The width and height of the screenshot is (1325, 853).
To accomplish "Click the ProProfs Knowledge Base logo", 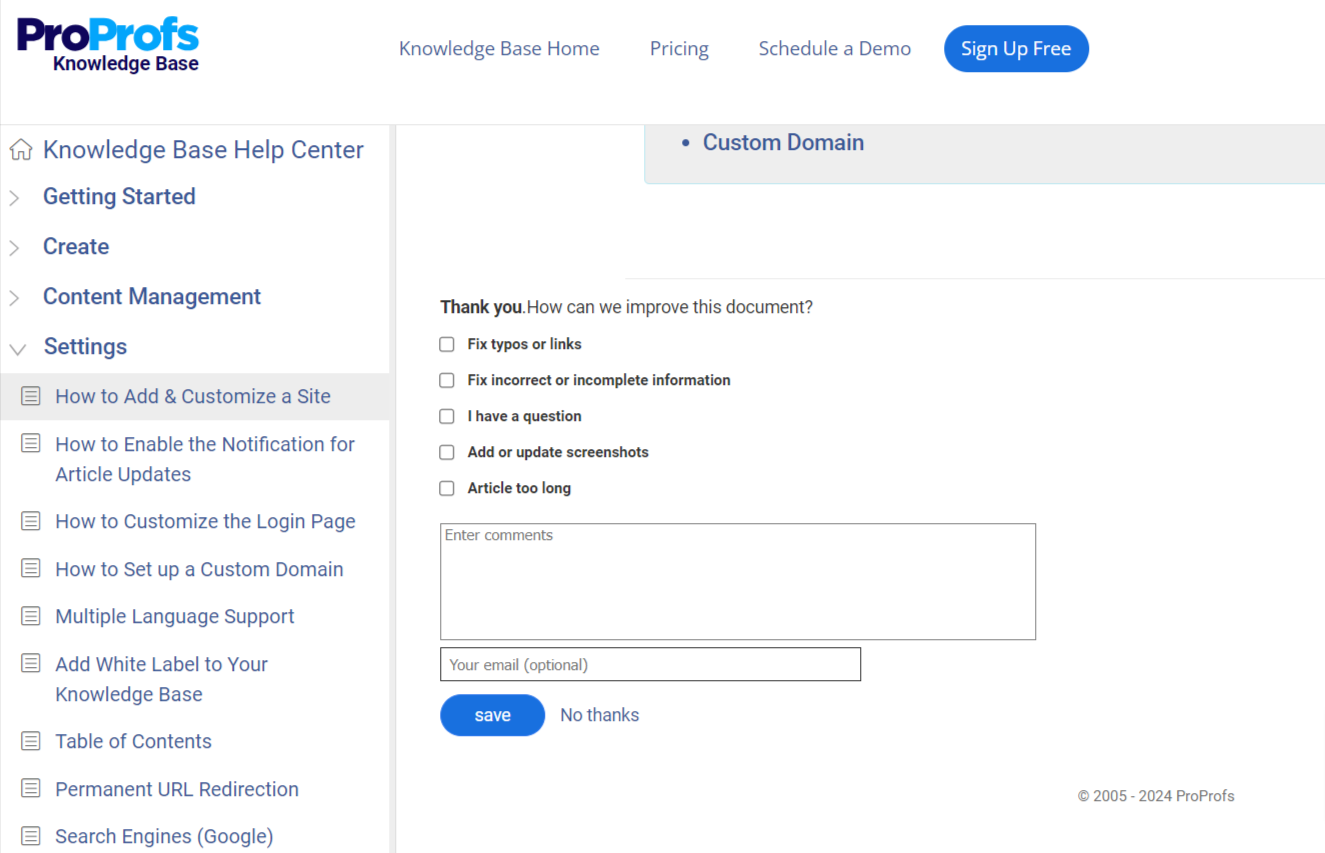I will click(108, 46).
